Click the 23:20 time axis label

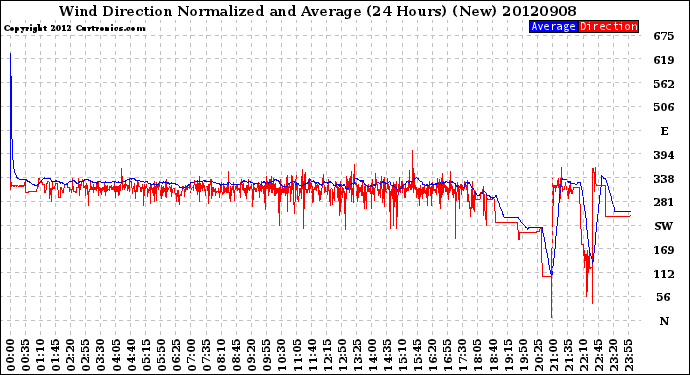(613, 355)
